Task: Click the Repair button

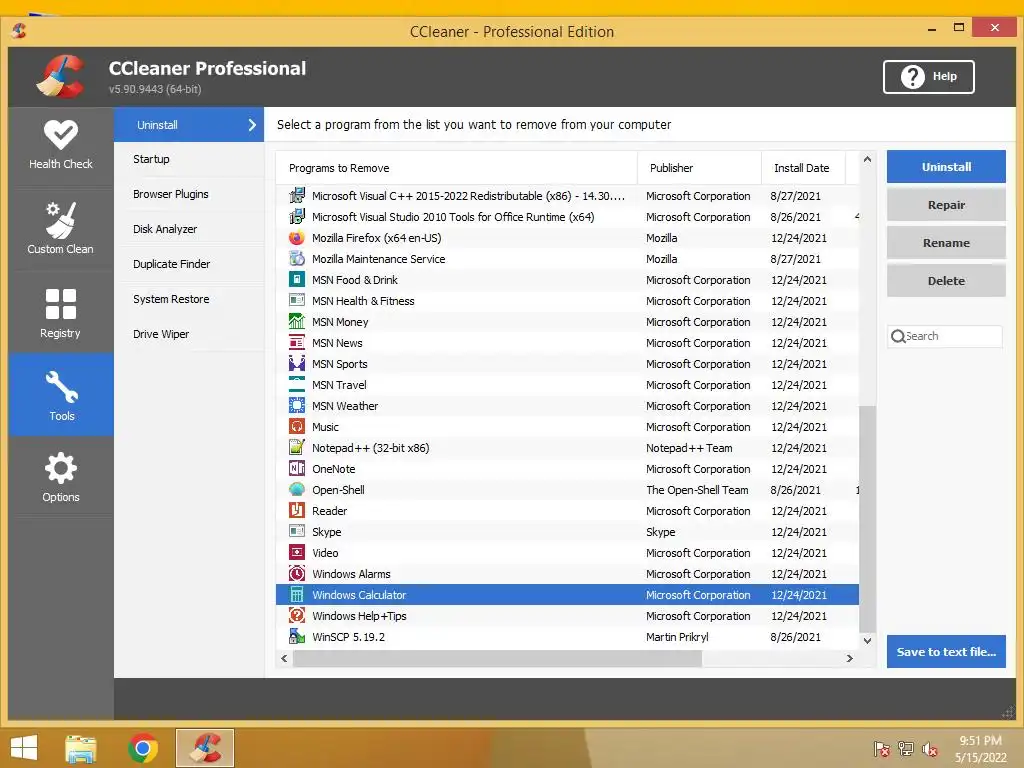Action: 946,204
